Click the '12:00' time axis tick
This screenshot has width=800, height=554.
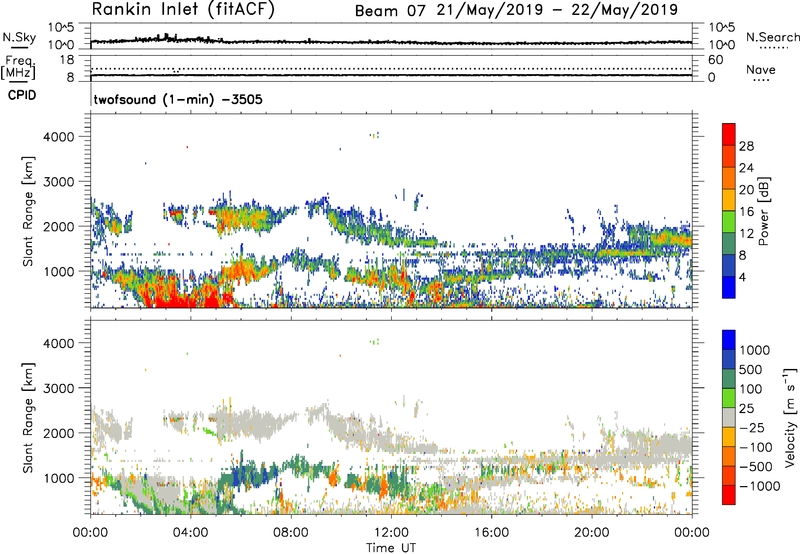click(391, 533)
